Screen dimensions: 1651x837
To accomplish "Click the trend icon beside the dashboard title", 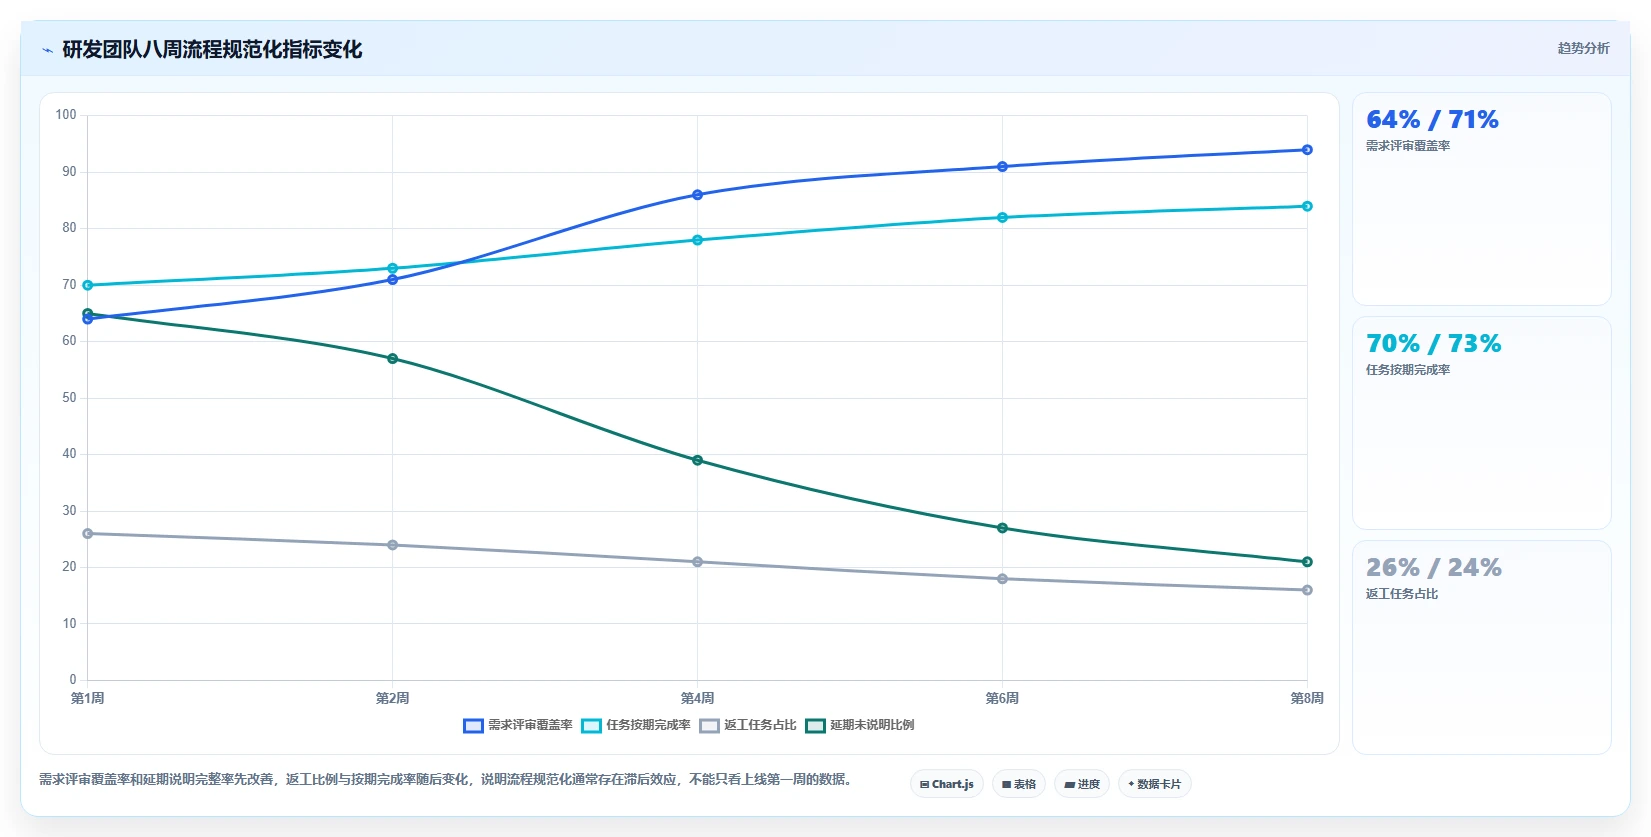I will (x=47, y=50).
